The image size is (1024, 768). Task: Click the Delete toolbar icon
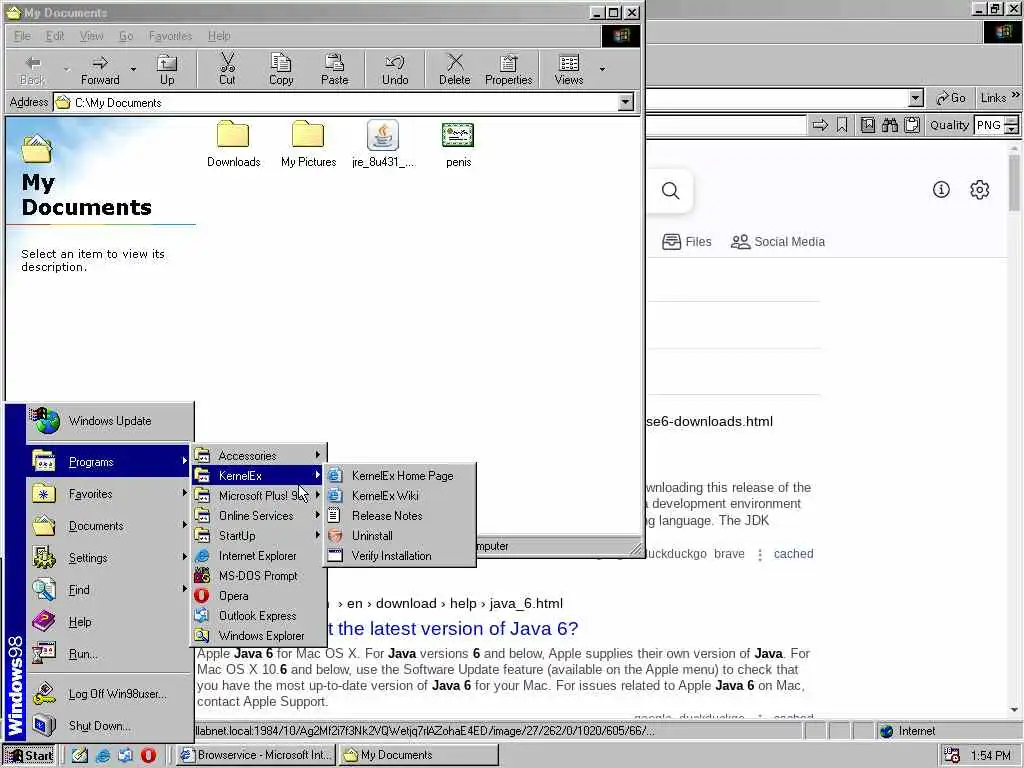point(455,69)
